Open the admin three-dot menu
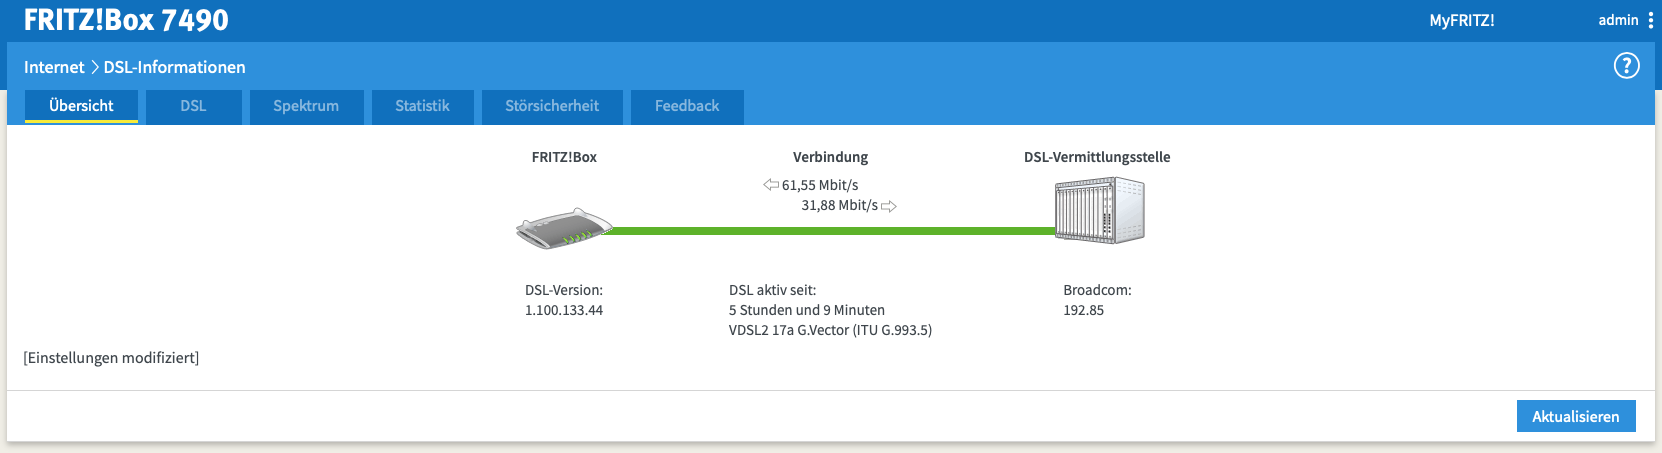 click(1650, 20)
